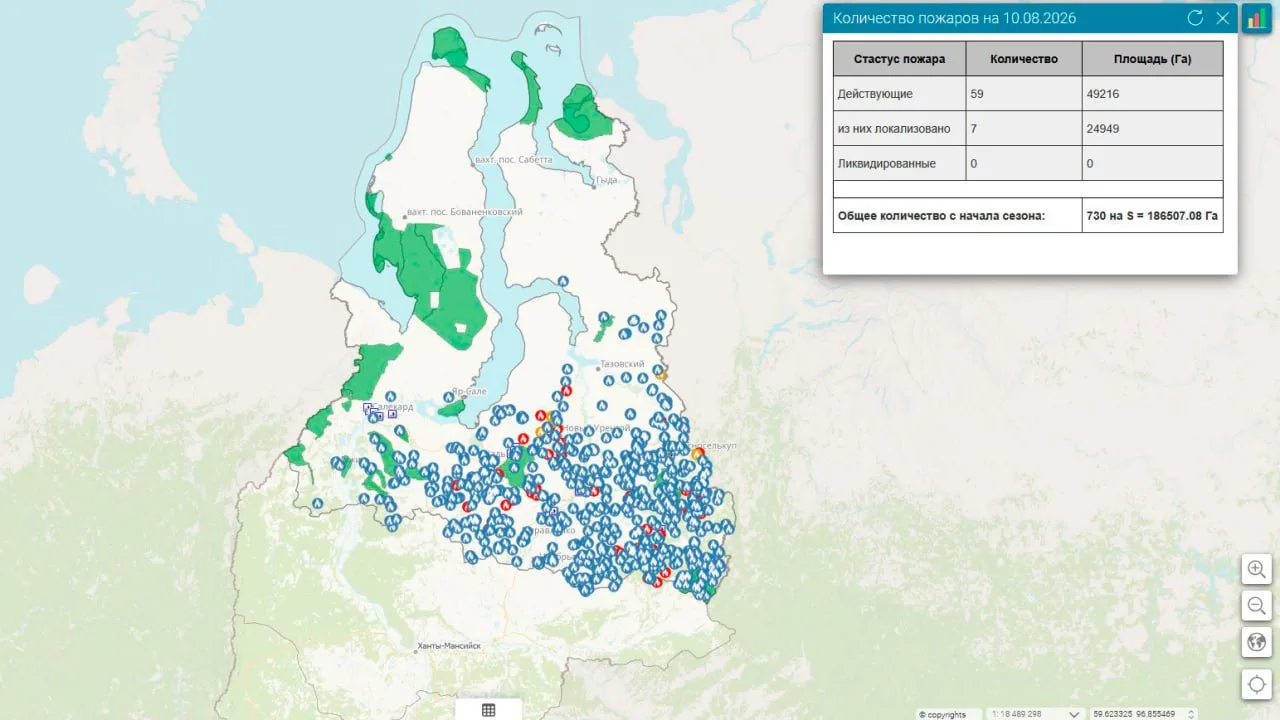Click the copyrights link
This screenshot has height=720, width=1280.
click(943, 714)
